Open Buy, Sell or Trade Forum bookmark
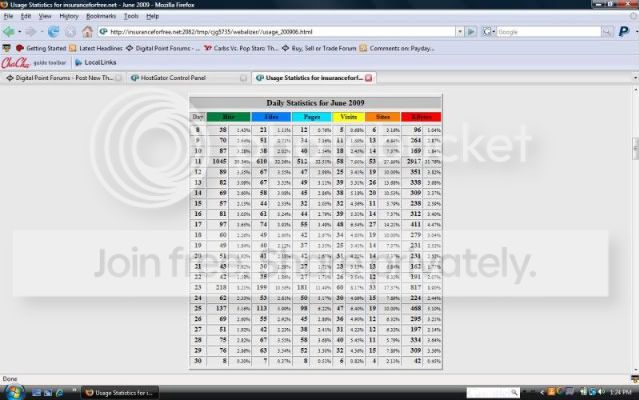Screen dimensions: 639x400 (x=319, y=48)
